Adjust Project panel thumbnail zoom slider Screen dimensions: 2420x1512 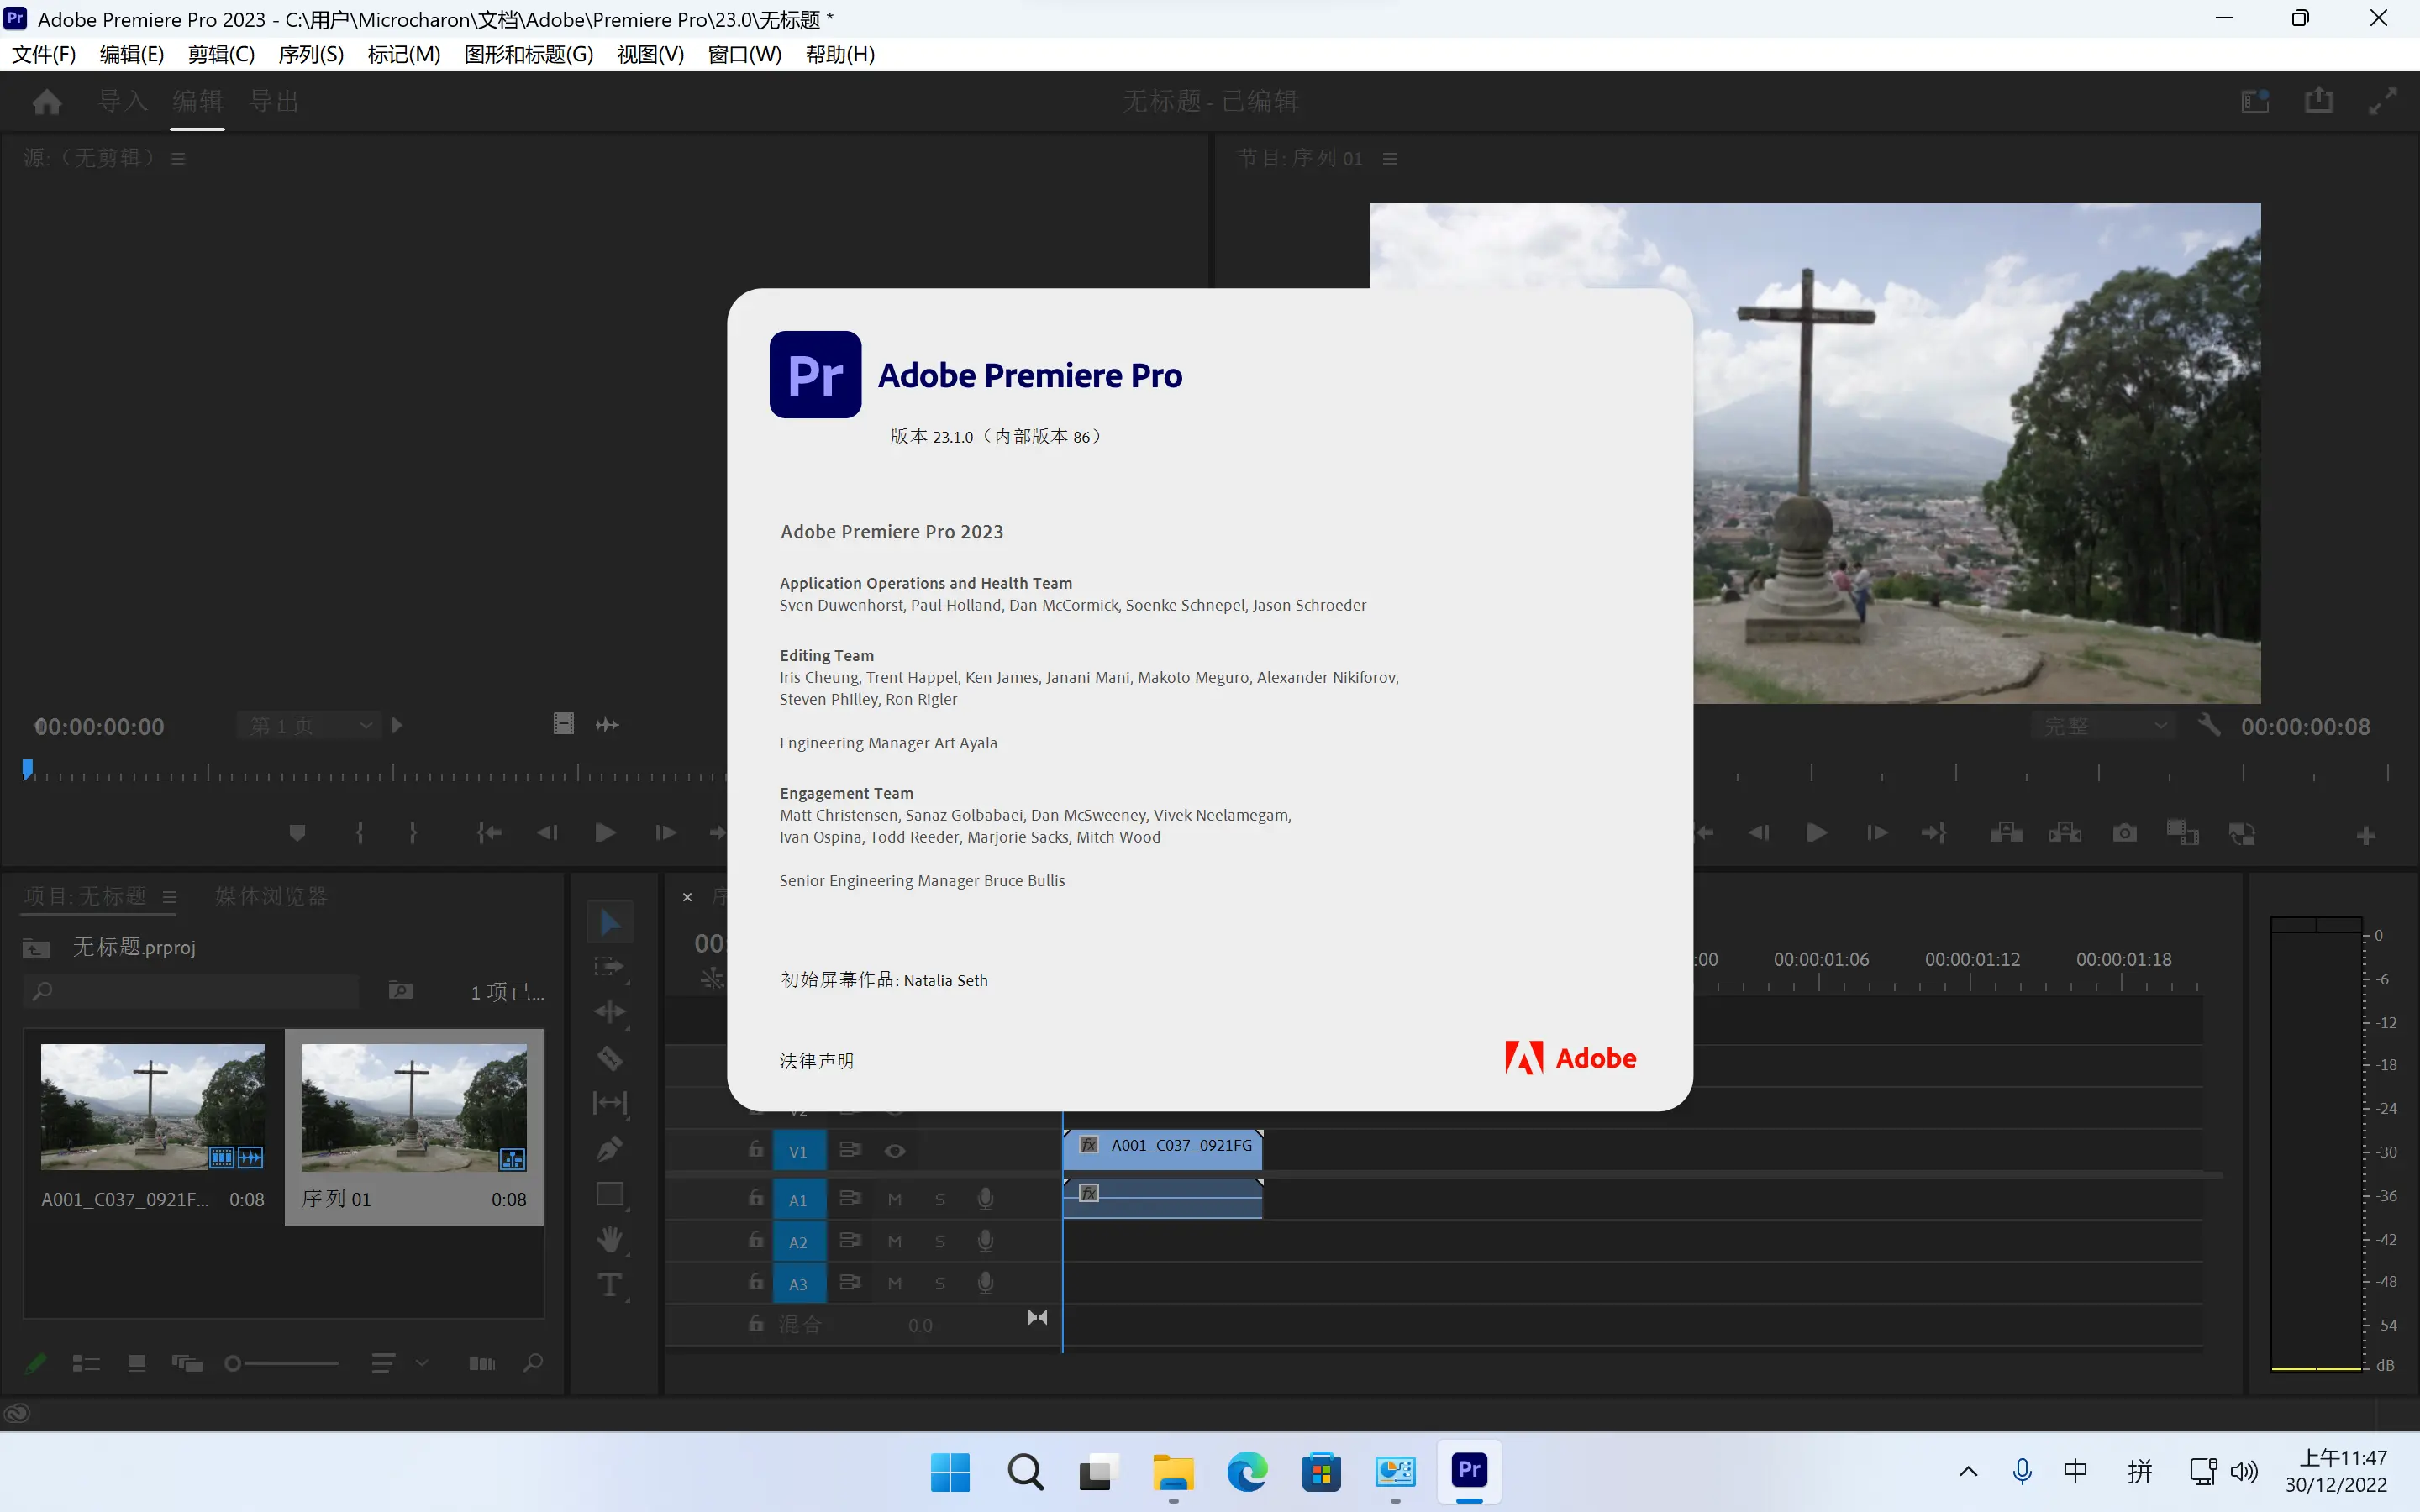[x=281, y=1363]
